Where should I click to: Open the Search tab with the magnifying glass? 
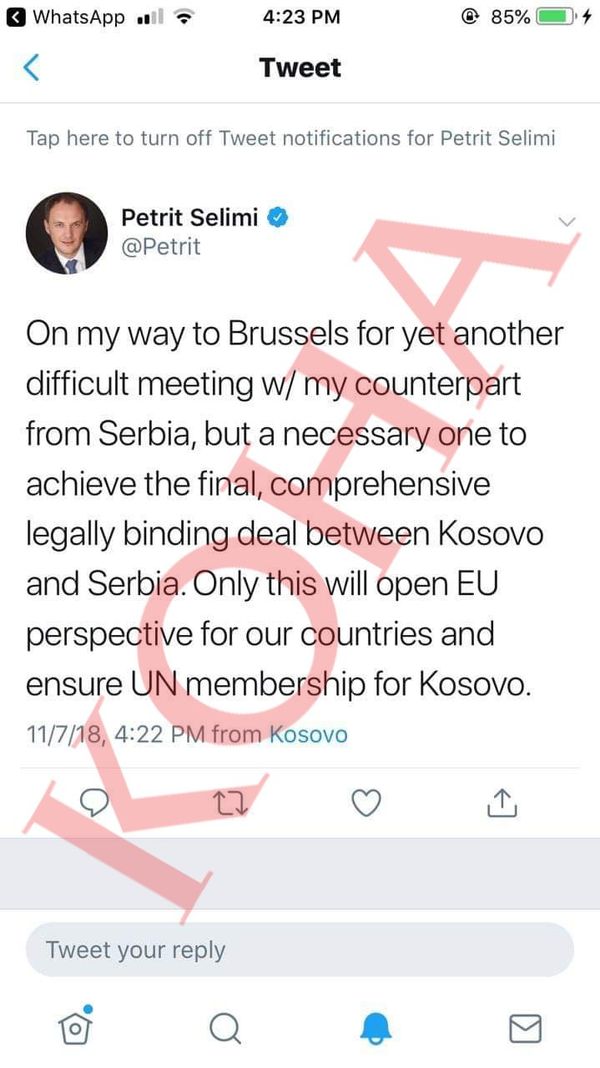coord(225,1028)
